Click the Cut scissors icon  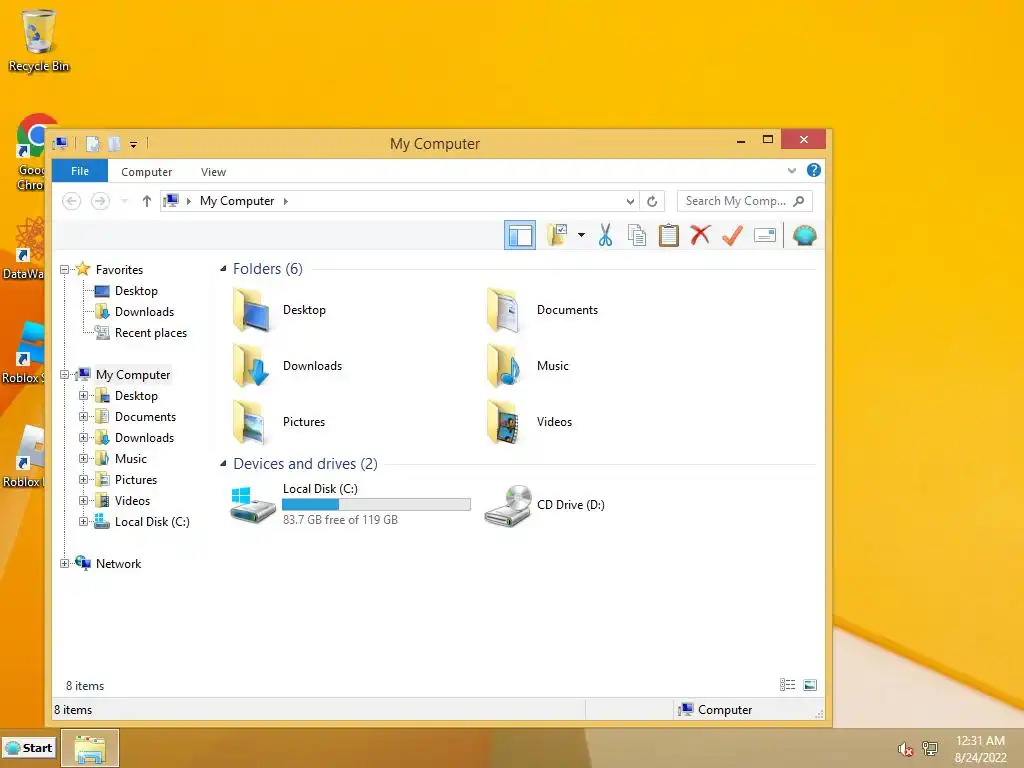click(605, 235)
